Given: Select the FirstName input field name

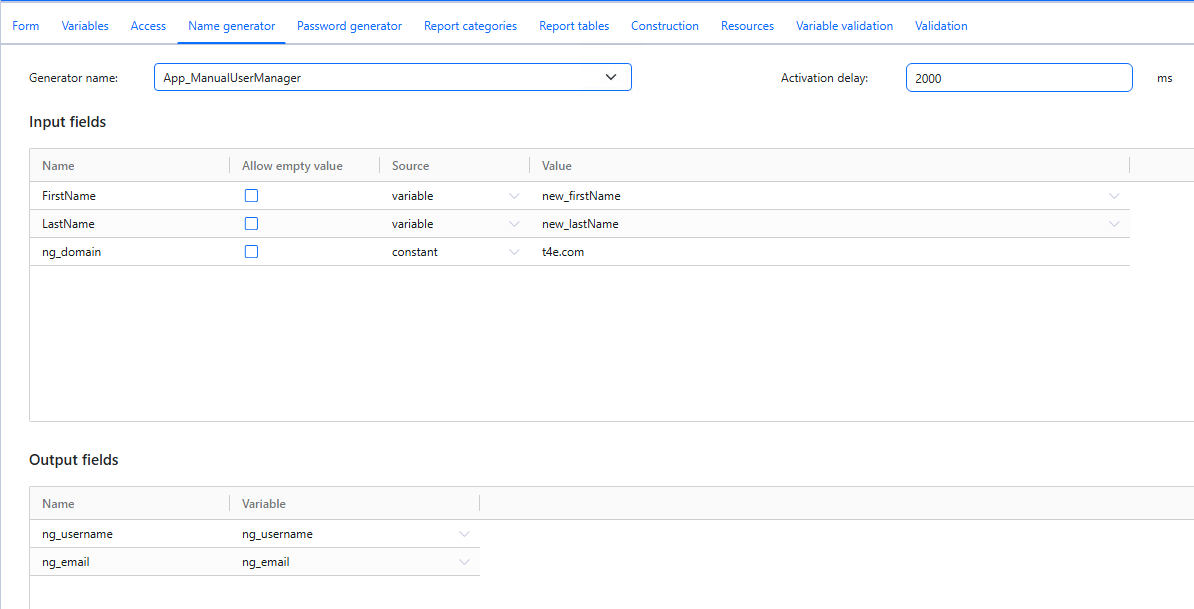Looking at the screenshot, I should click(x=69, y=196).
